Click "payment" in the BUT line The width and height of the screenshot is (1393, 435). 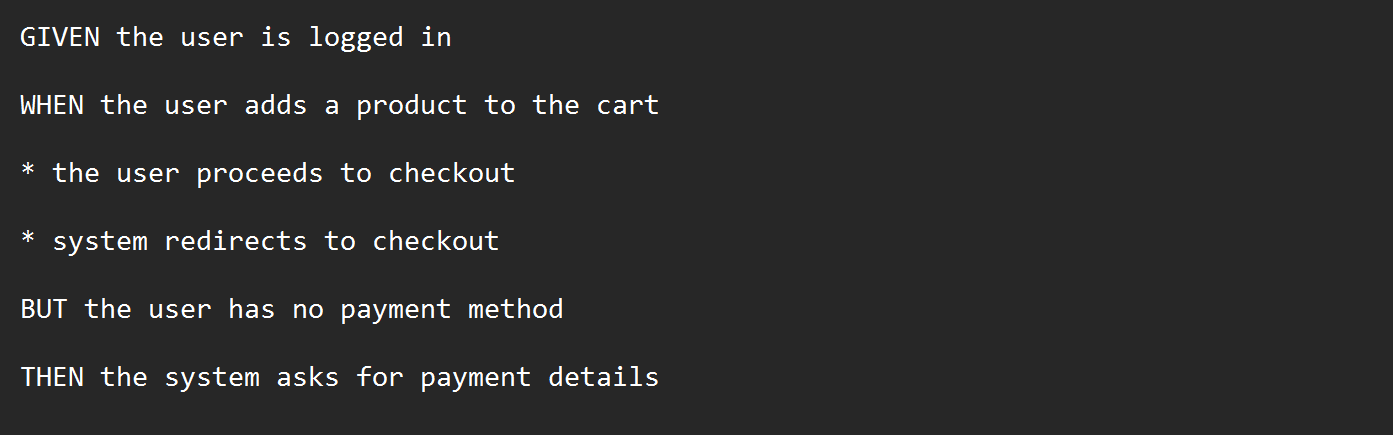[395, 310]
